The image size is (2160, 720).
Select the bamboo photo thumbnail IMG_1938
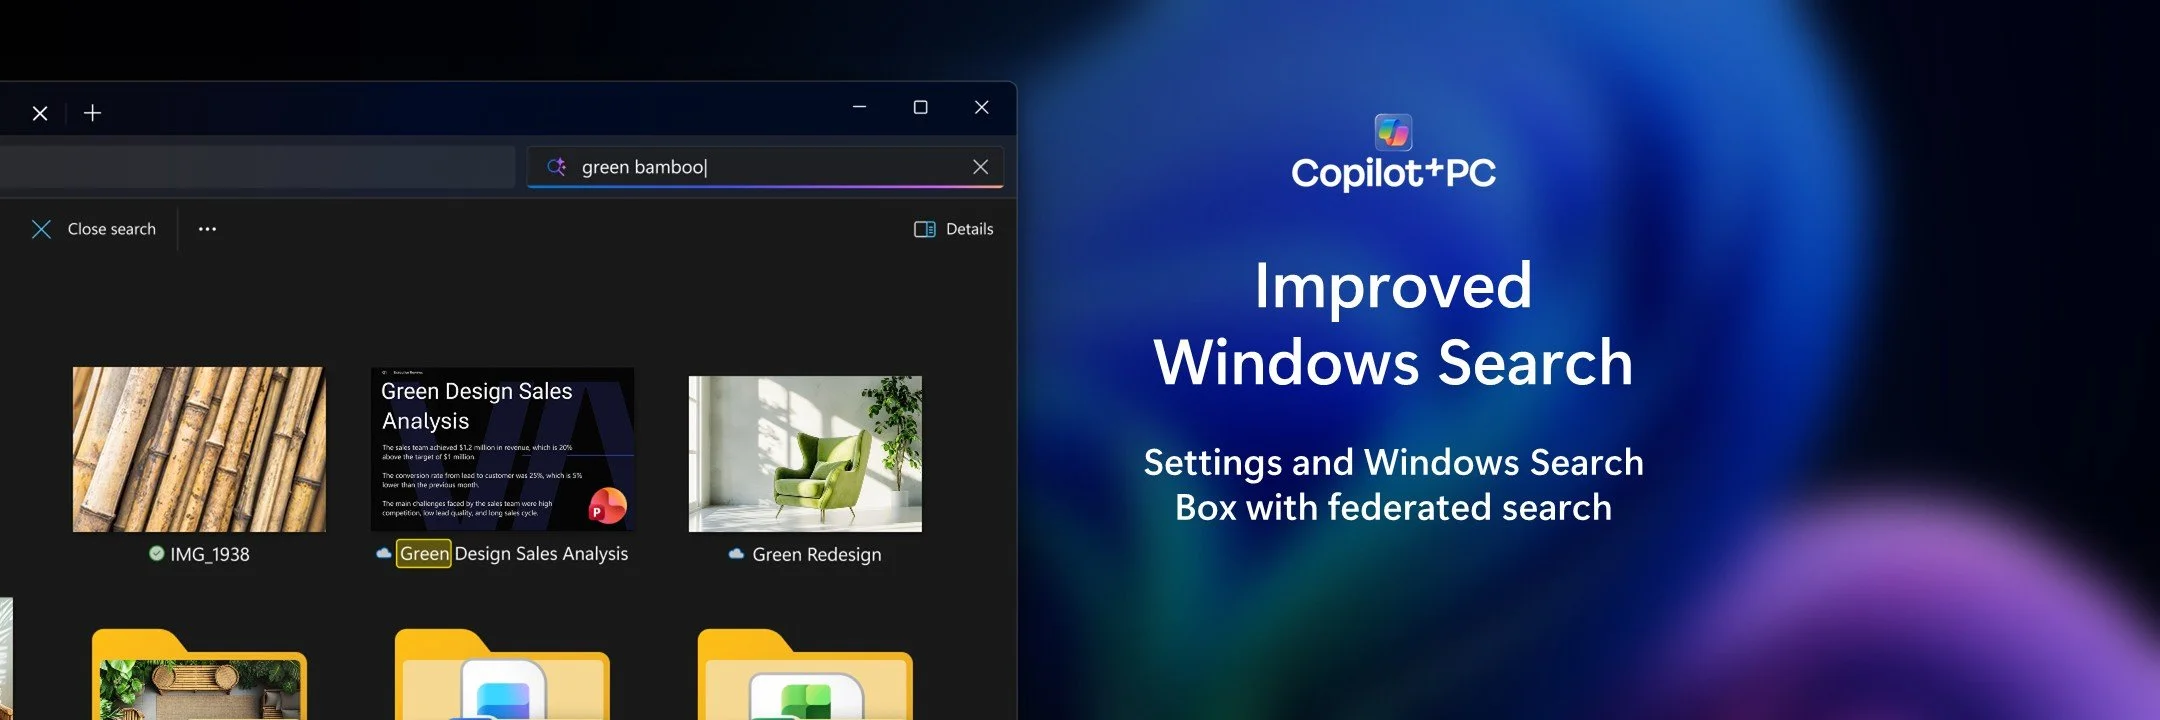[x=199, y=449]
